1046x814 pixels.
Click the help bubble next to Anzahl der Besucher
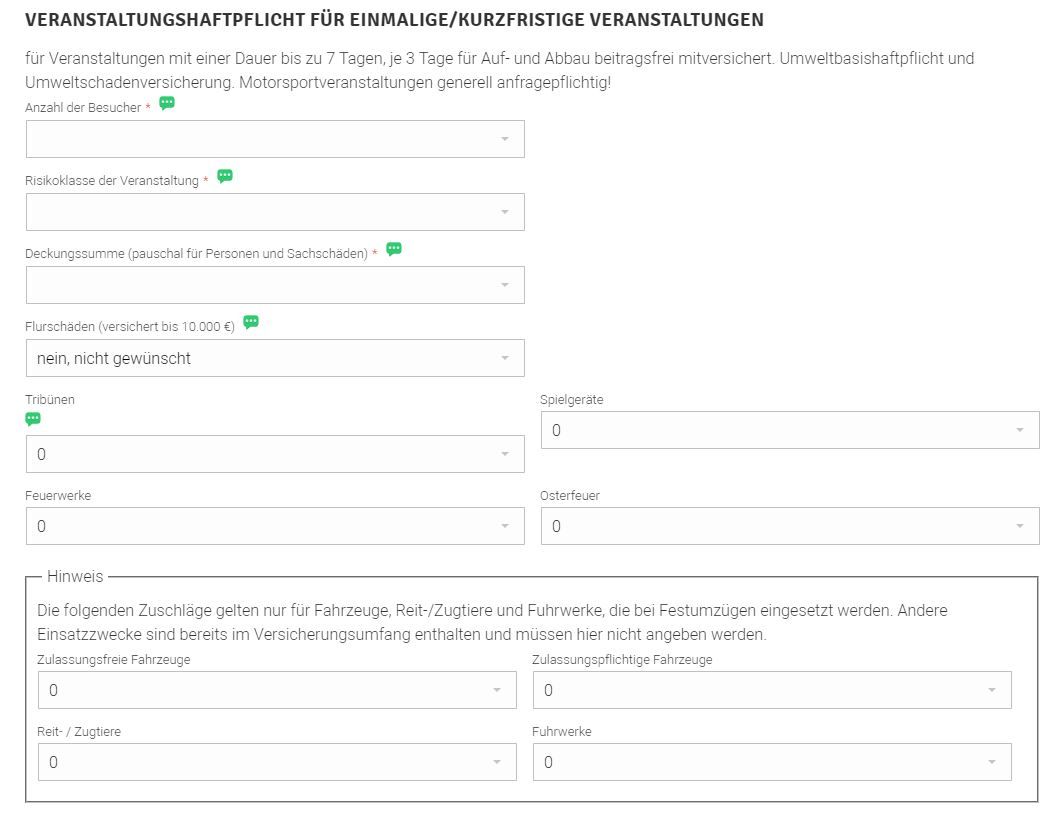(167, 103)
